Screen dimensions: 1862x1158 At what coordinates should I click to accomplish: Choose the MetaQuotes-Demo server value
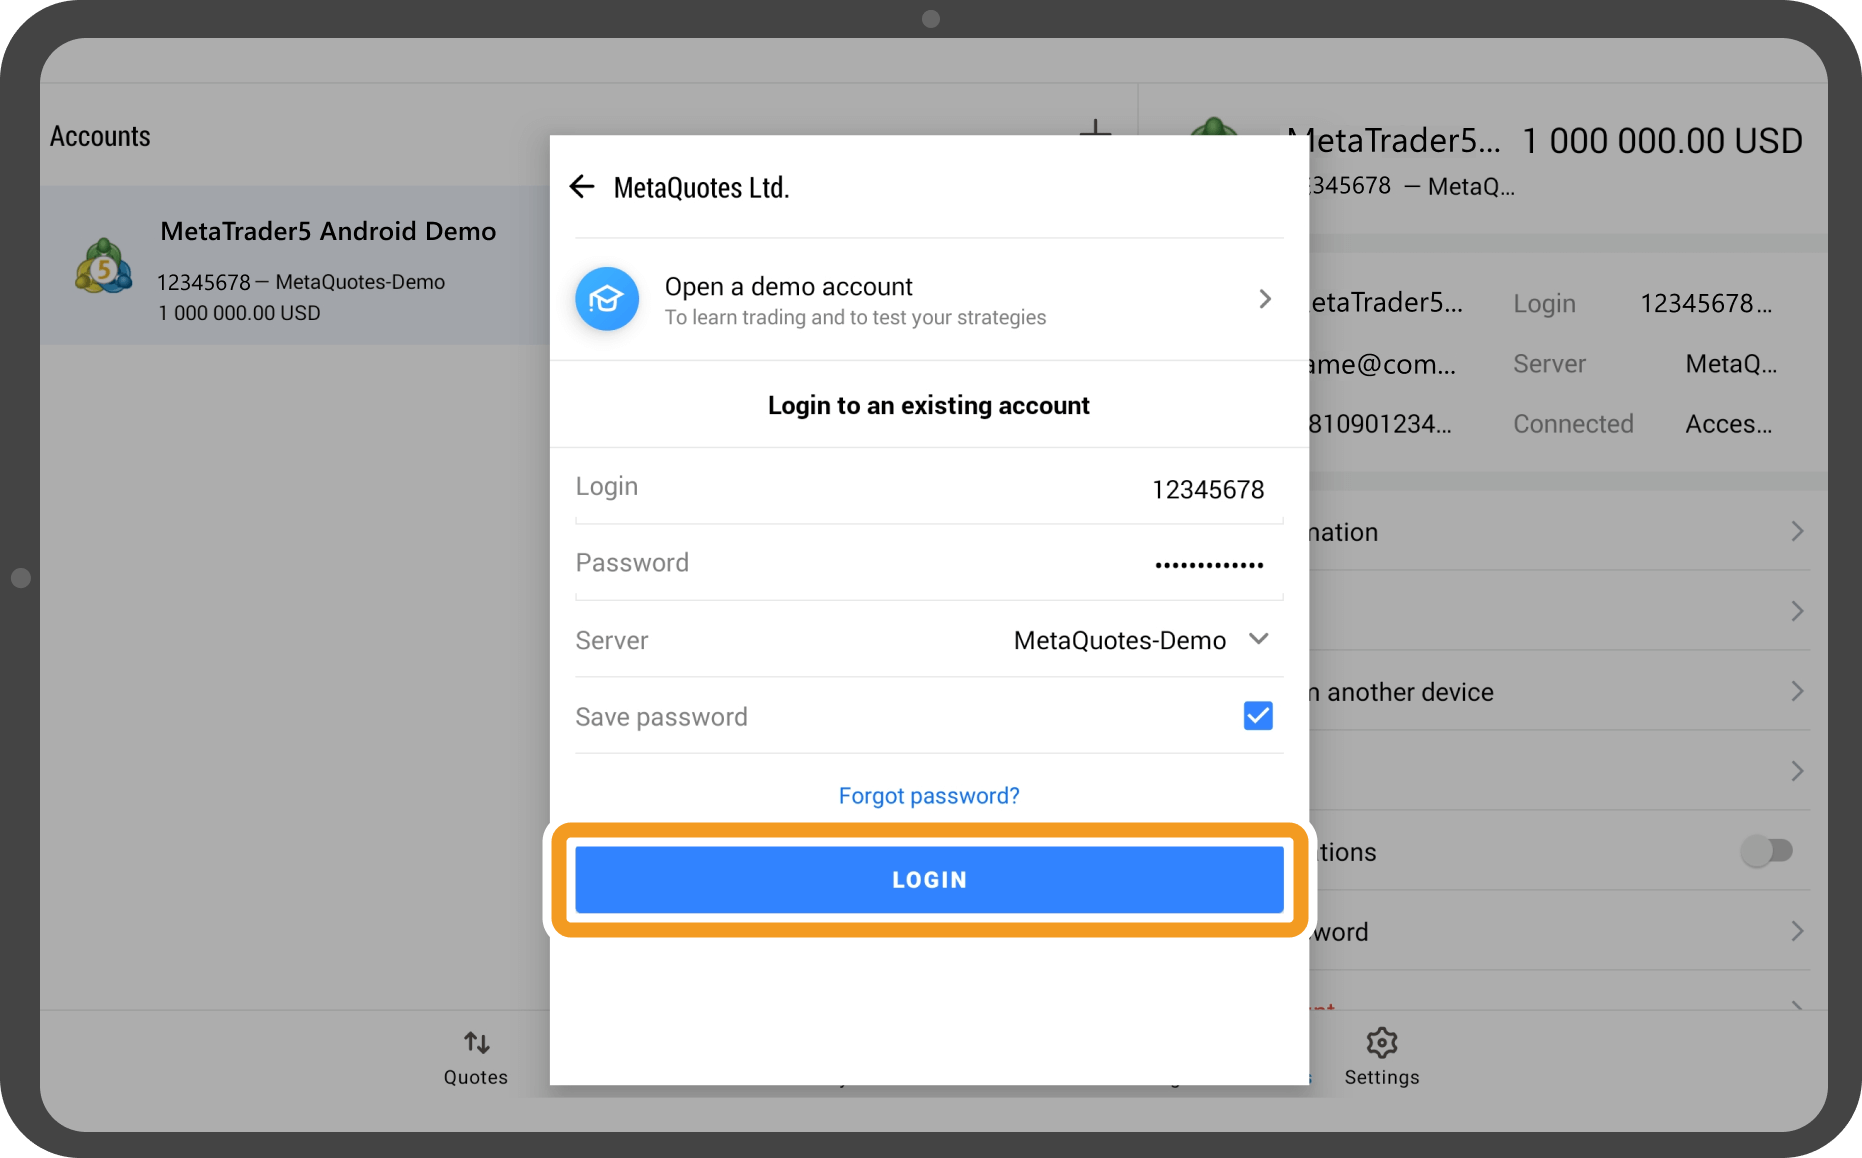coord(1119,640)
